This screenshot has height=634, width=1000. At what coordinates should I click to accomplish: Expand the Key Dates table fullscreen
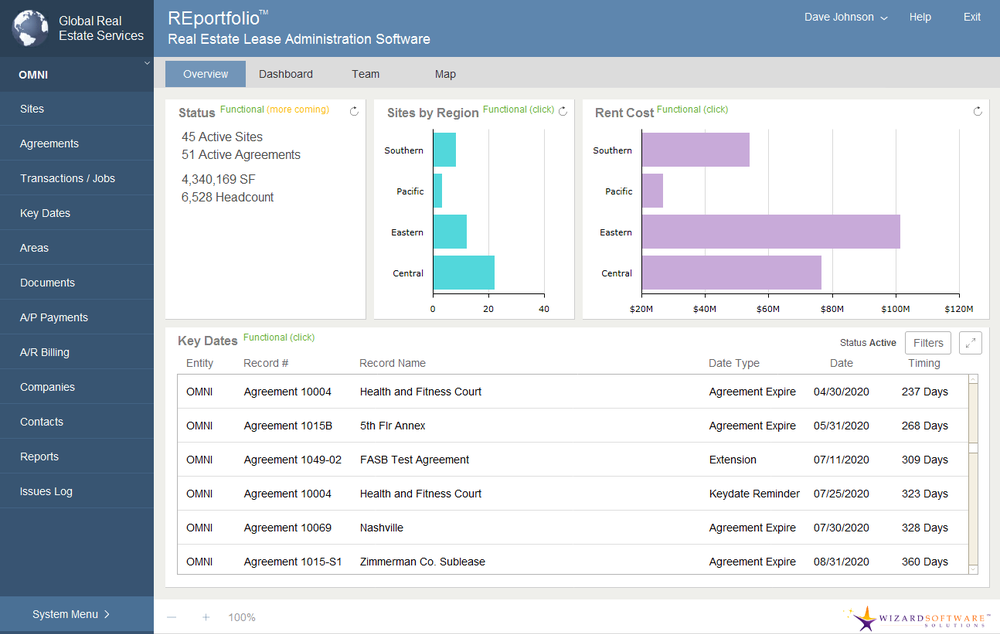[x=969, y=342]
